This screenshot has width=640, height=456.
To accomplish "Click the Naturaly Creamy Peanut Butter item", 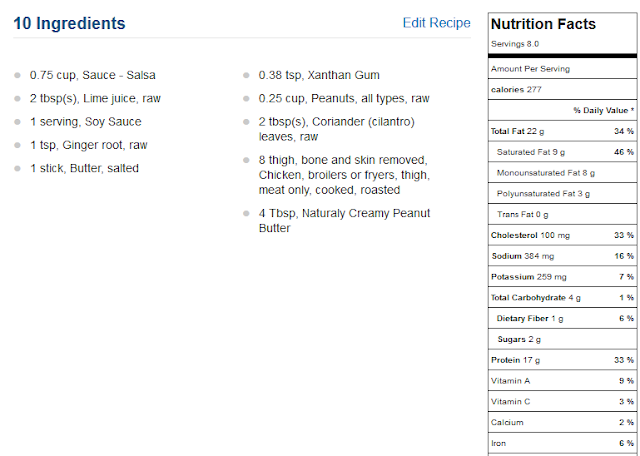I will point(344,220).
